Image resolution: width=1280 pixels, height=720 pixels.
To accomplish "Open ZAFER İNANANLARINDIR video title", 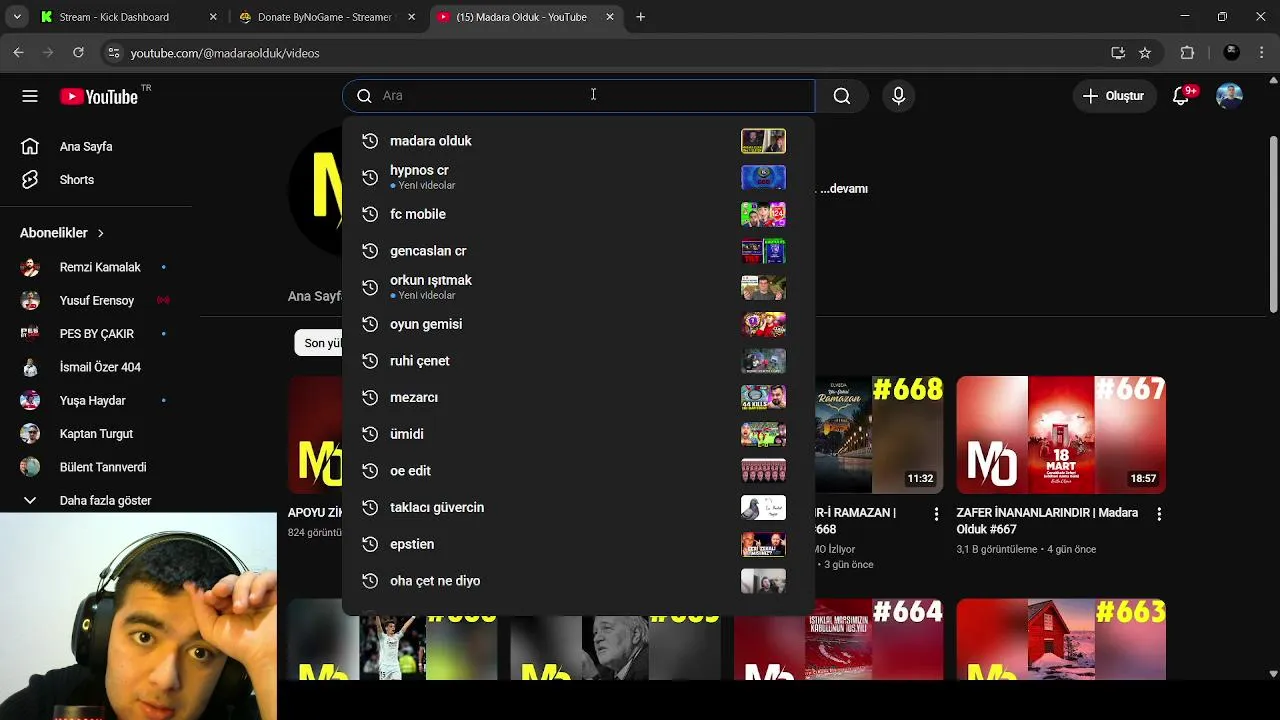I will [1047, 520].
